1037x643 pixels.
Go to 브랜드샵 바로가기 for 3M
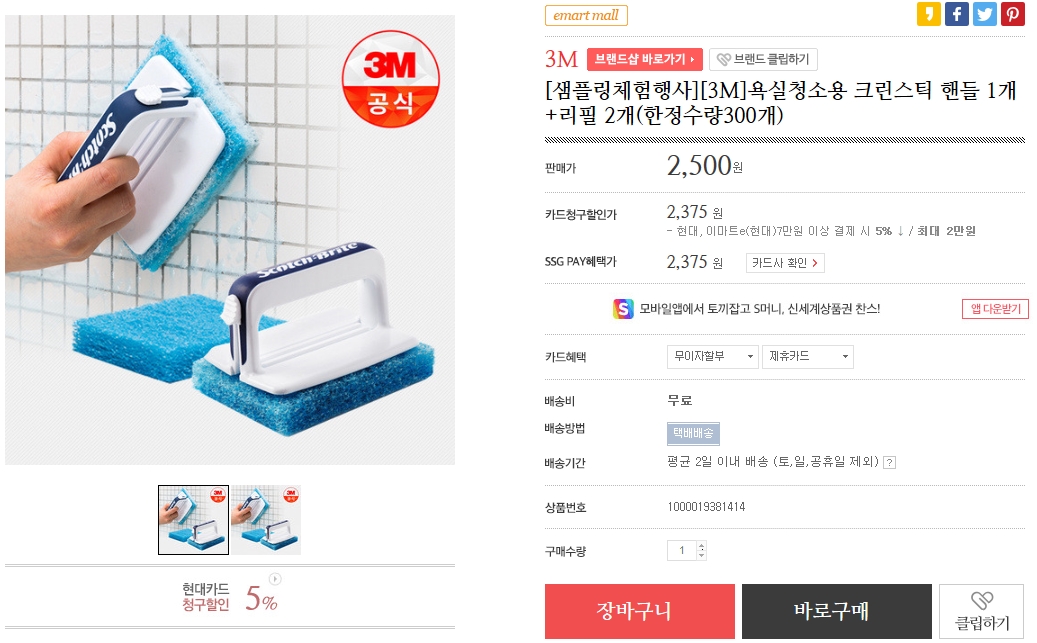644,59
